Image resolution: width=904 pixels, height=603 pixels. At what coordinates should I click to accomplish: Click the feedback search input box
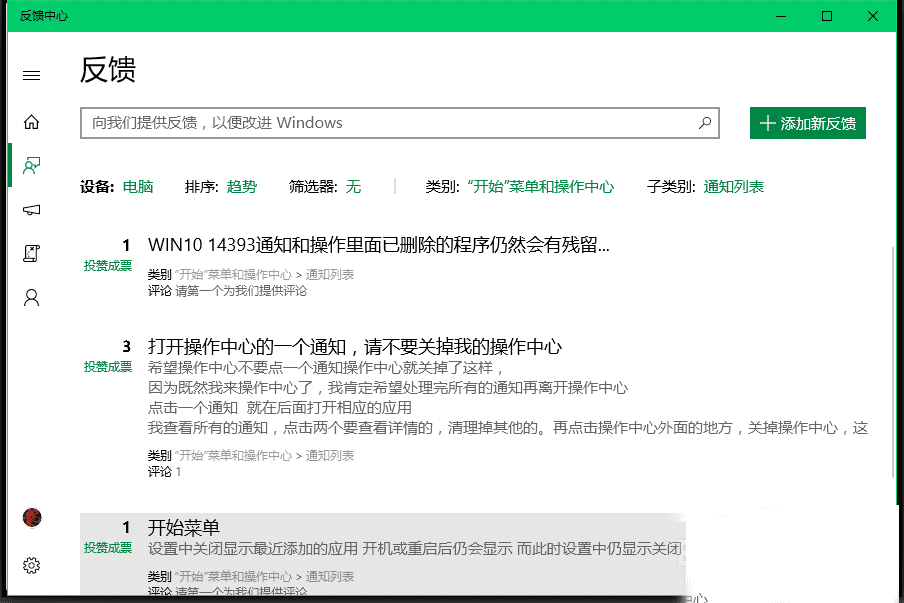coord(400,123)
